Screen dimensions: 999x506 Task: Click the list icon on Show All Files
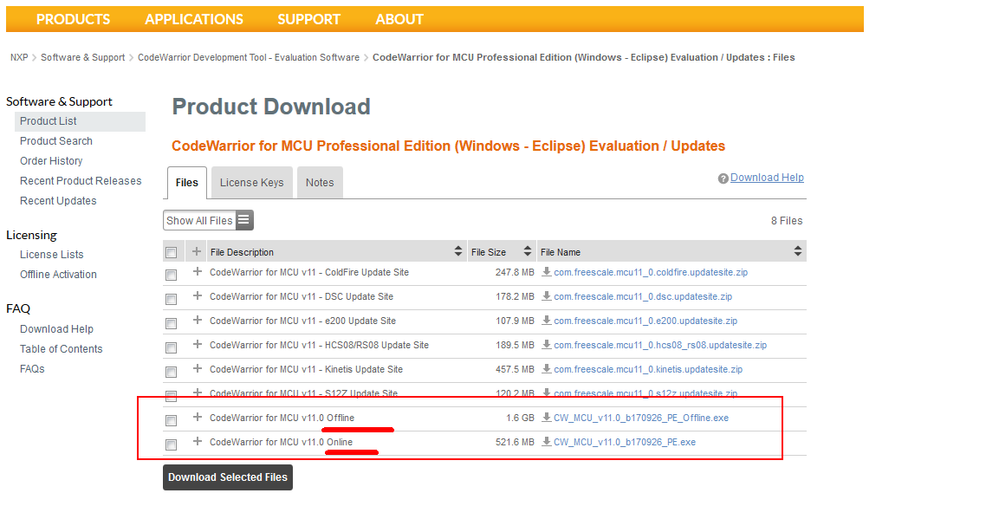pyautogui.click(x=244, y=220)
